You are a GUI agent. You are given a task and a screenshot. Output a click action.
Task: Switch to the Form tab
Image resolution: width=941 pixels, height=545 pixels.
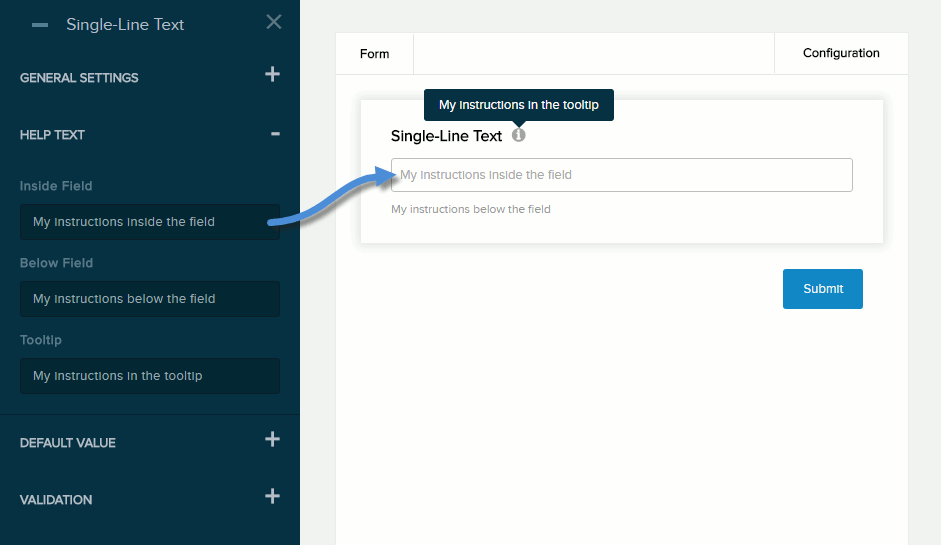click(374, 54)
